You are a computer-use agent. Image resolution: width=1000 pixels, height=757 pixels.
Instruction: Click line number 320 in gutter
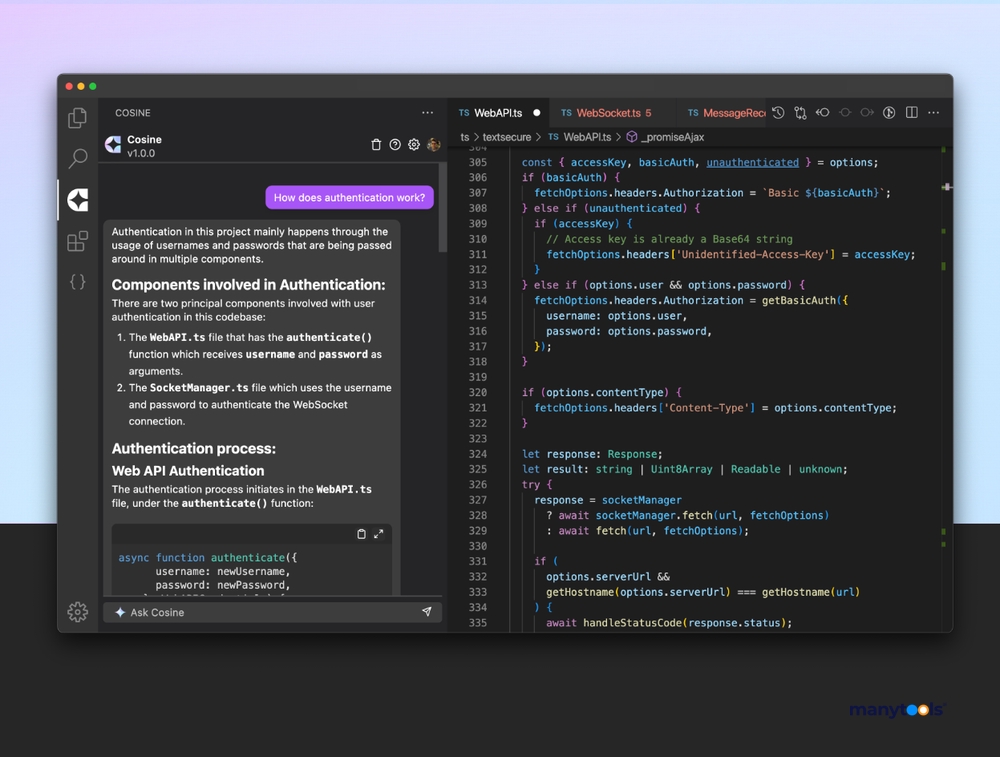[478, 393]
